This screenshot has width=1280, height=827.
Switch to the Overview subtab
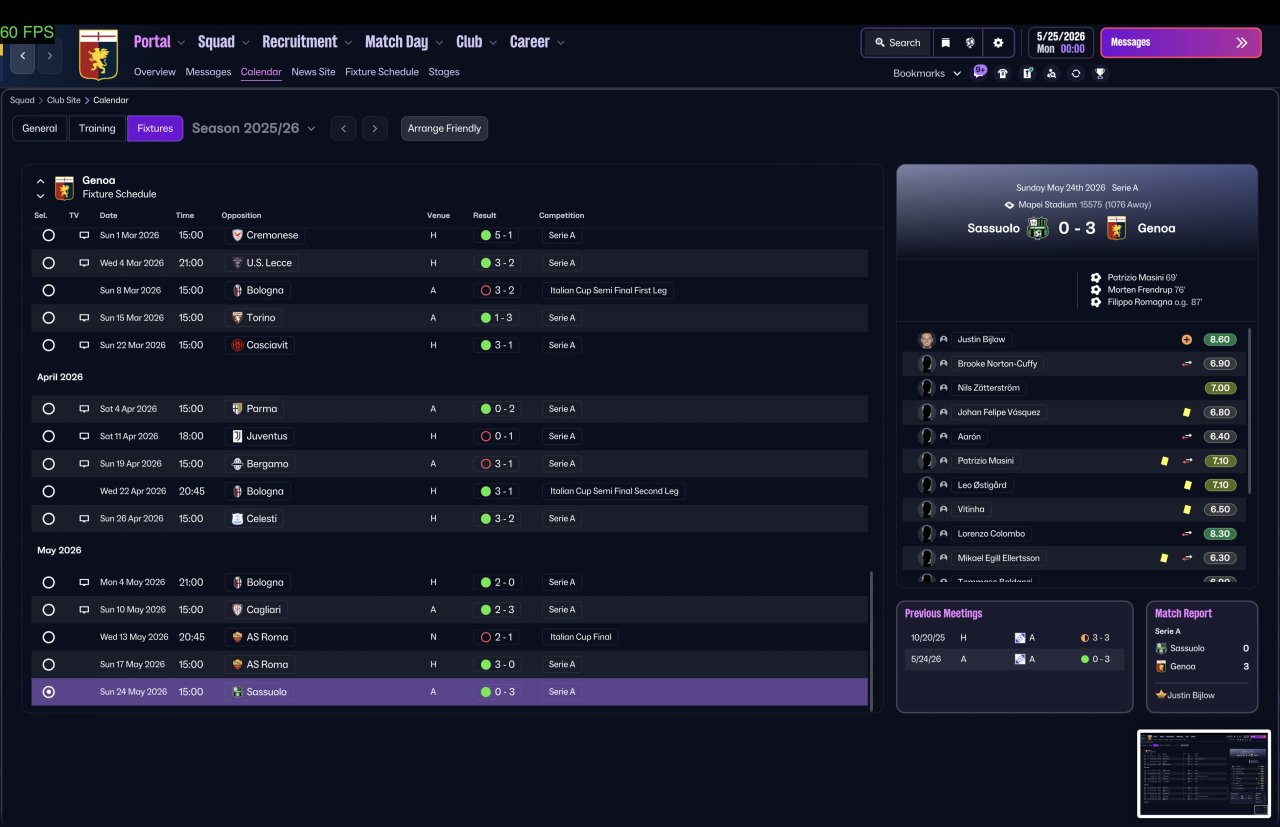coord(155,72)
